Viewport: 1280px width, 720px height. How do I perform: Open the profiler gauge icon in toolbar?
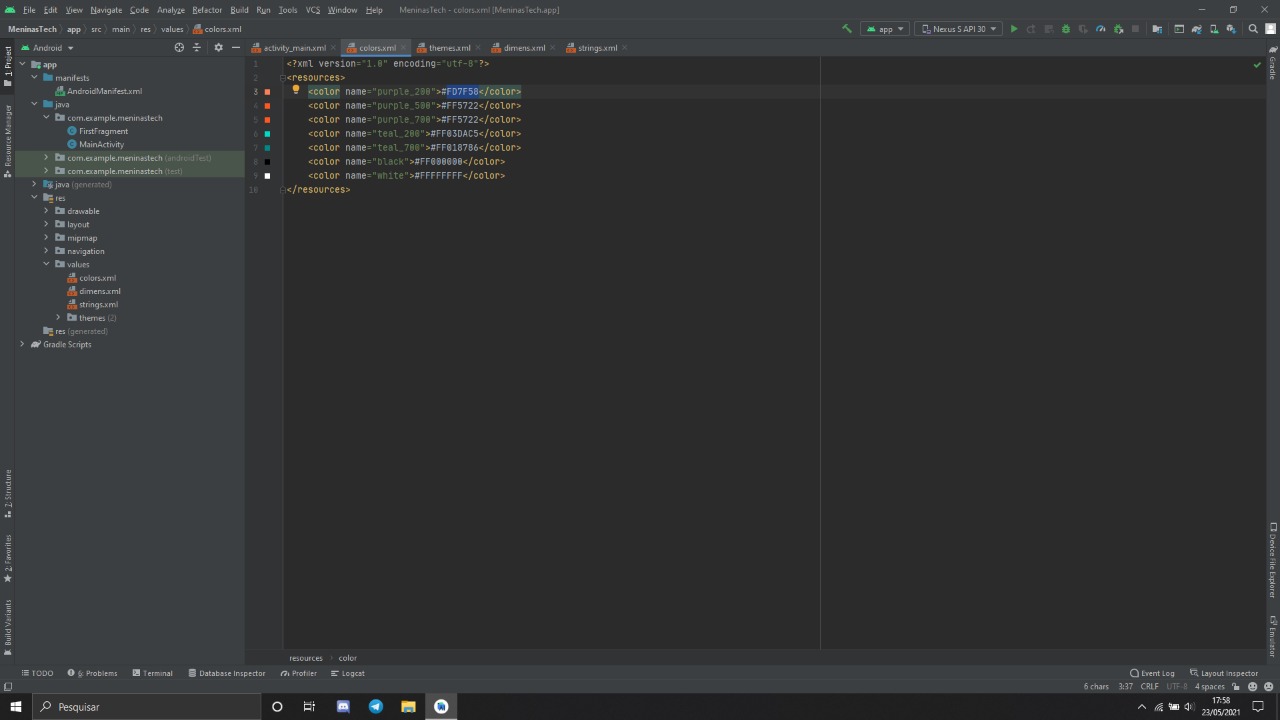point(1101,29)
